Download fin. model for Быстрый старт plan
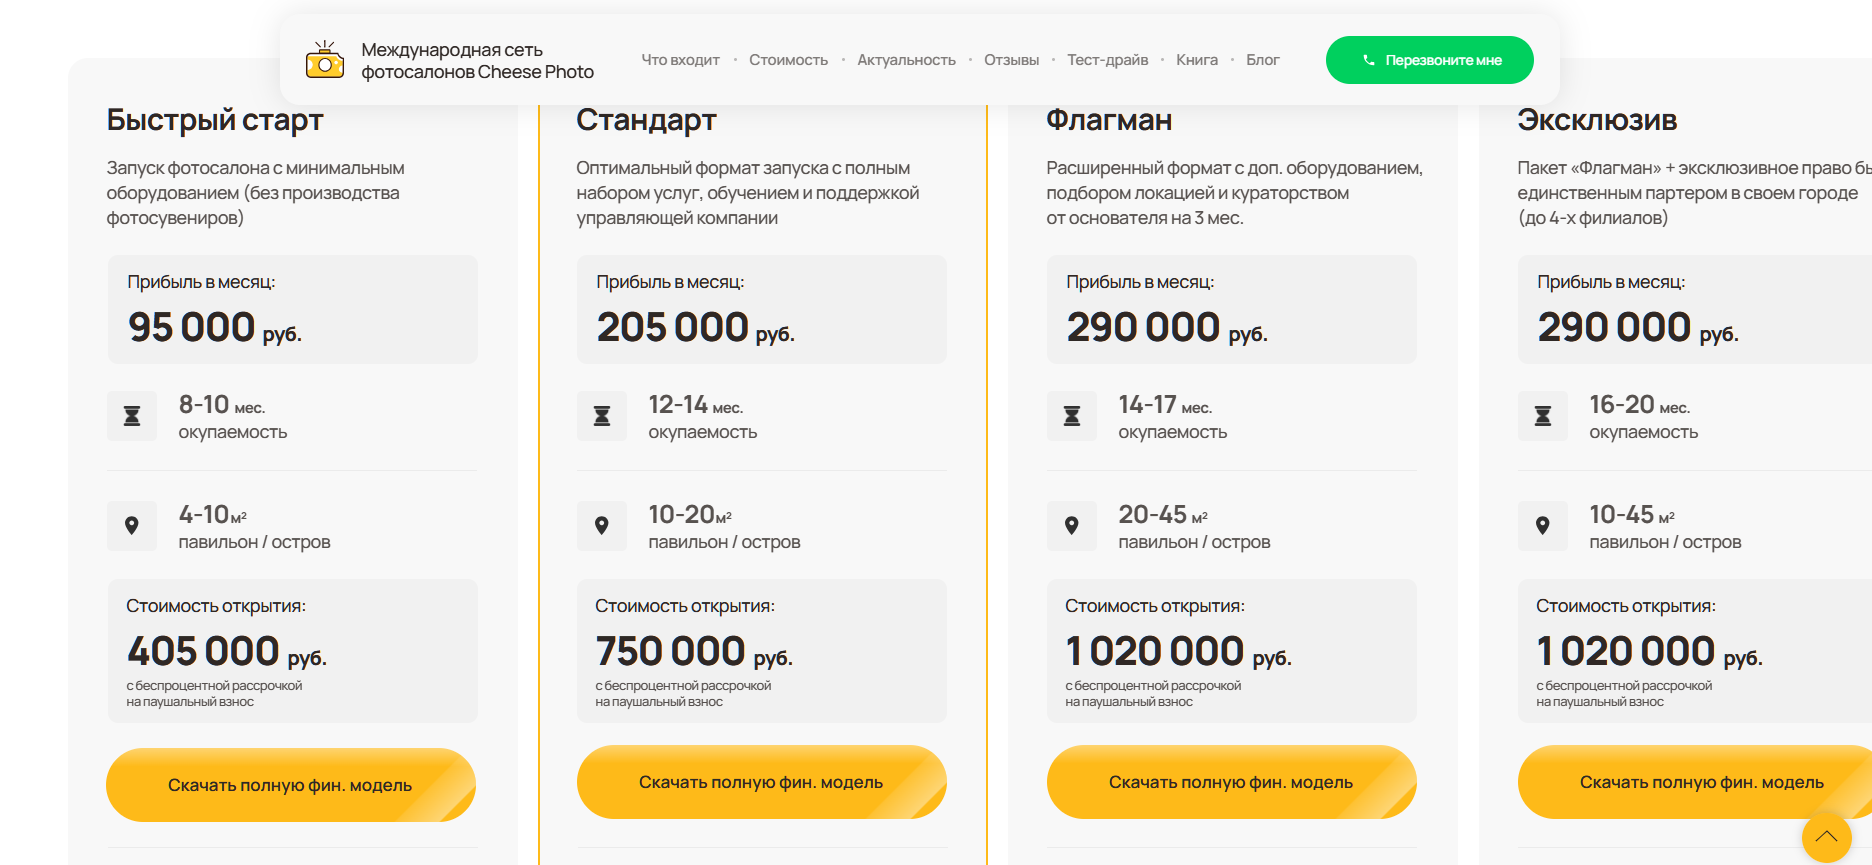Image resolution: width=1872 pixels, height=865 pixels. [x=290, y=785]
